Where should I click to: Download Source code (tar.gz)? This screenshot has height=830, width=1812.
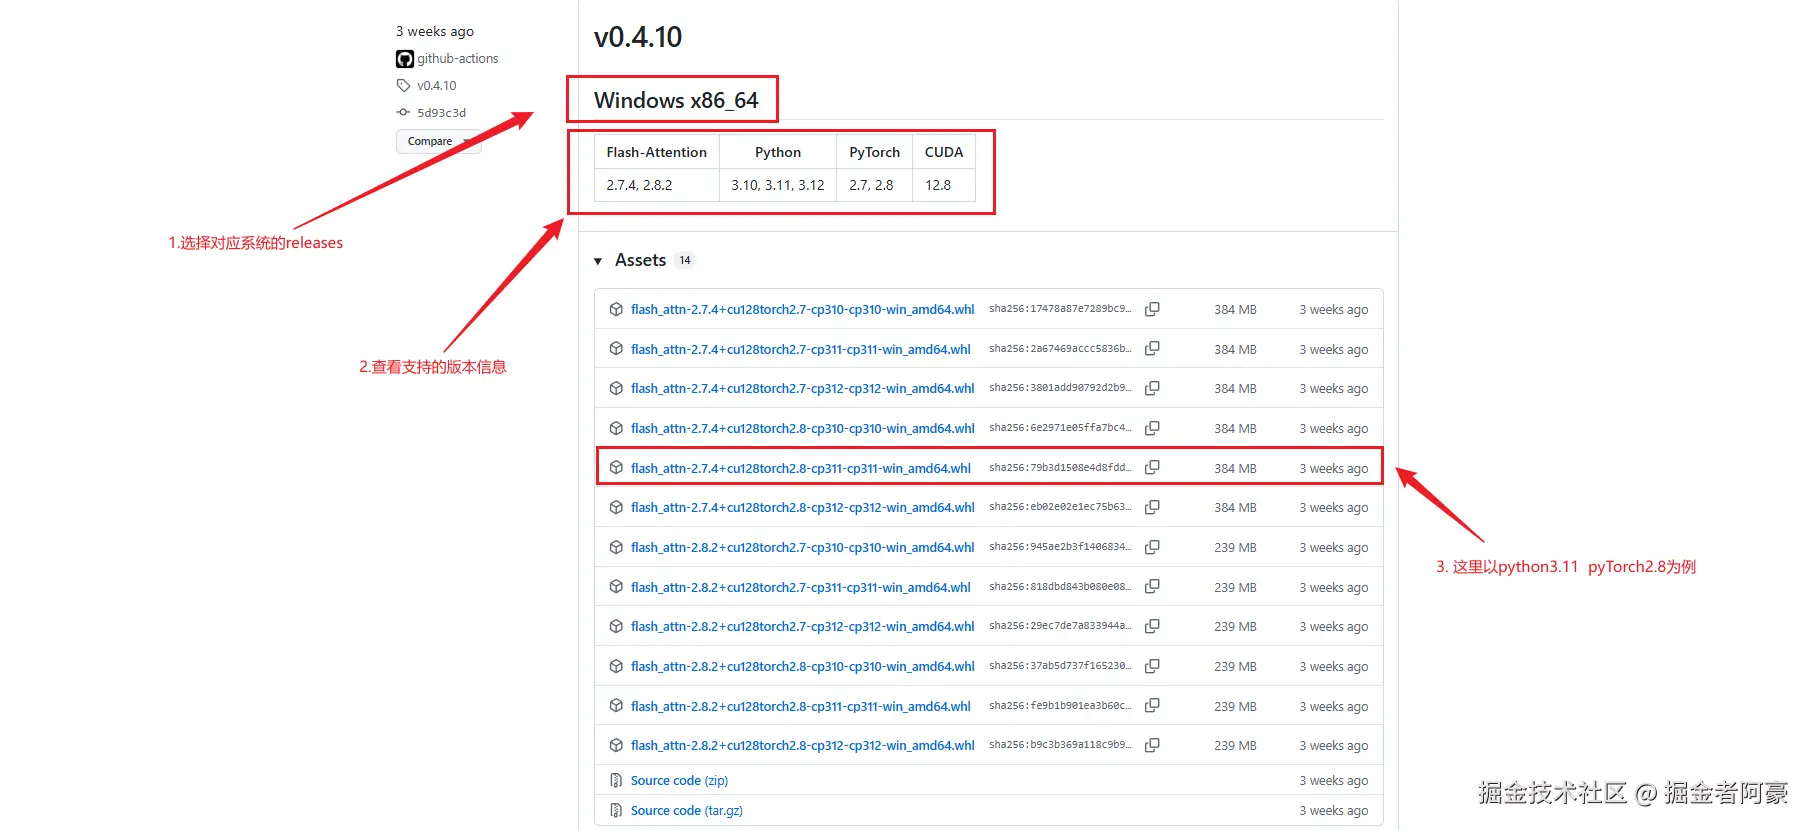686,810
